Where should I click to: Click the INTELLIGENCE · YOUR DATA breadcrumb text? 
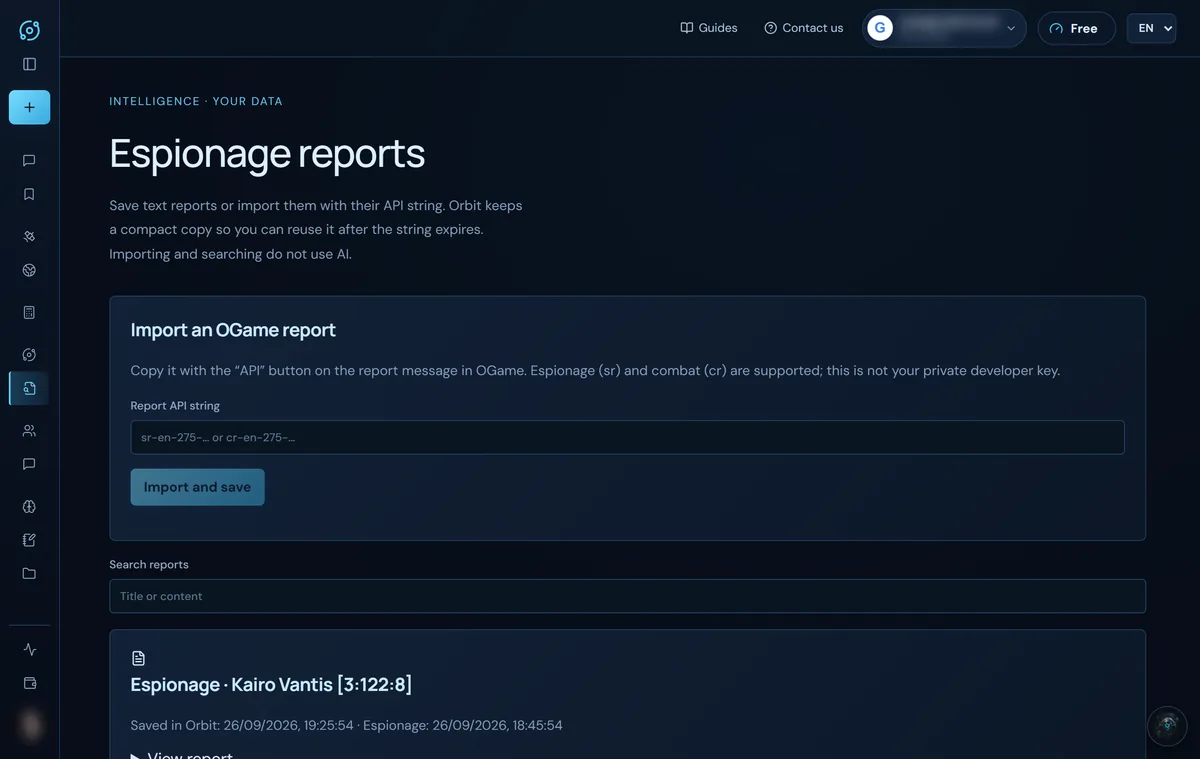[x=196, y=101]
